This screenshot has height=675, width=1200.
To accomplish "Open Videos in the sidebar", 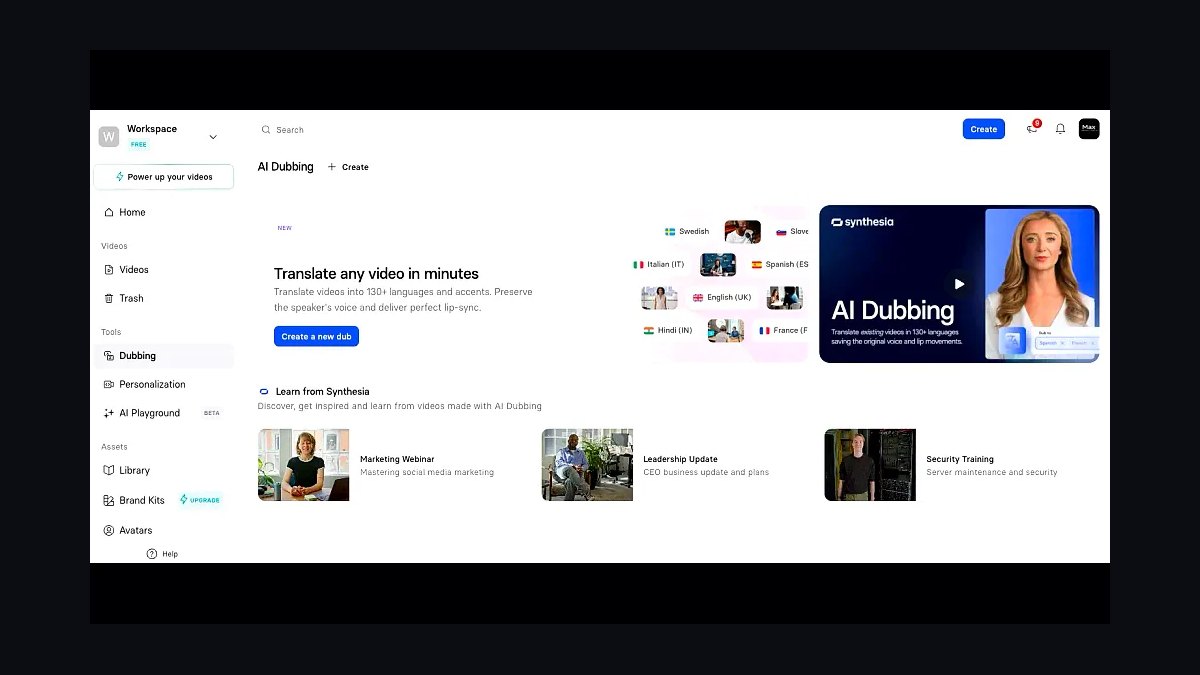I will click(164, 270).
